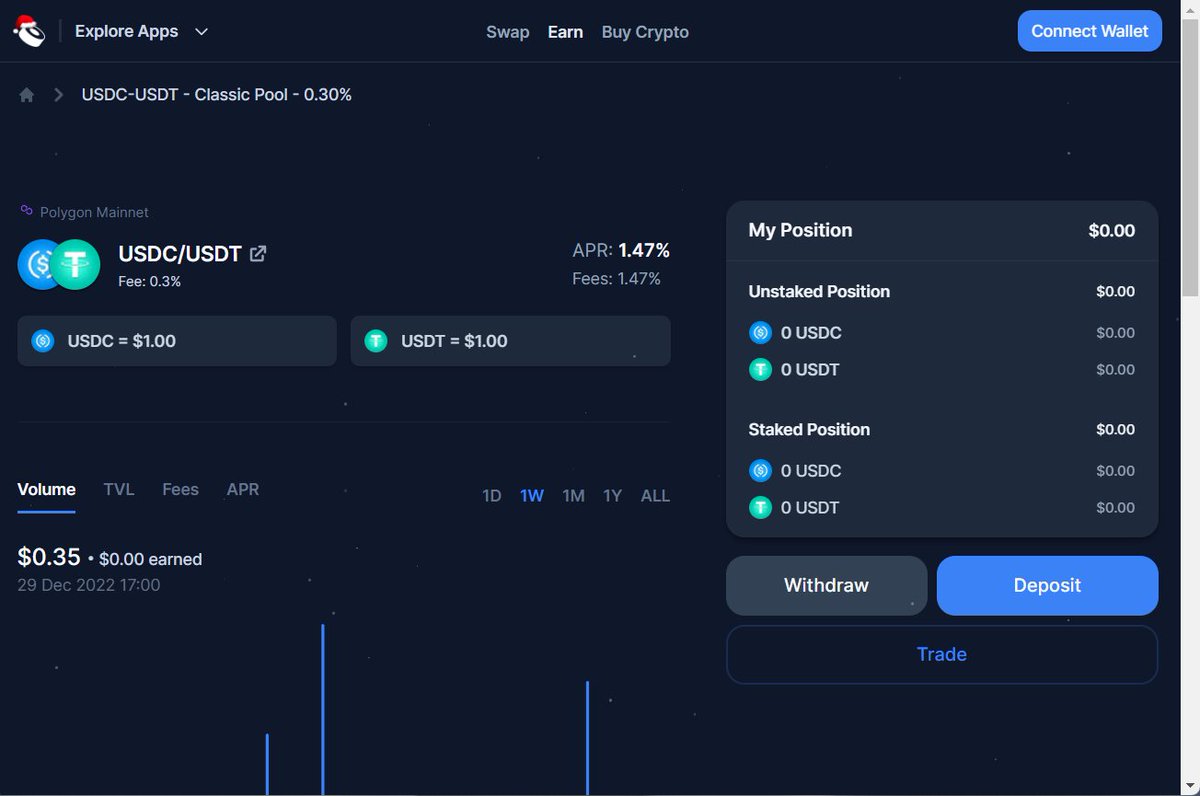Click the USDC-USDT Classic Pool breadcrumb text
Viewport: 1200px width, 796px height.
click(217, 95)
